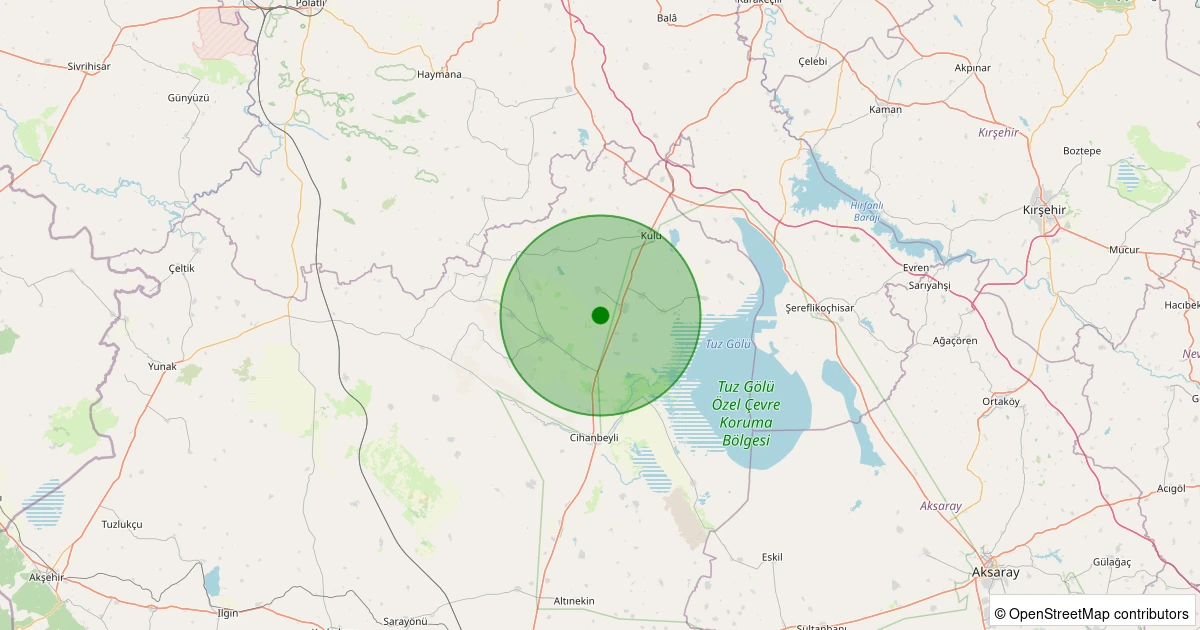The image size is (1200, 630).
Task: Select the Kırşehir city label
Action: point(1045,210)
